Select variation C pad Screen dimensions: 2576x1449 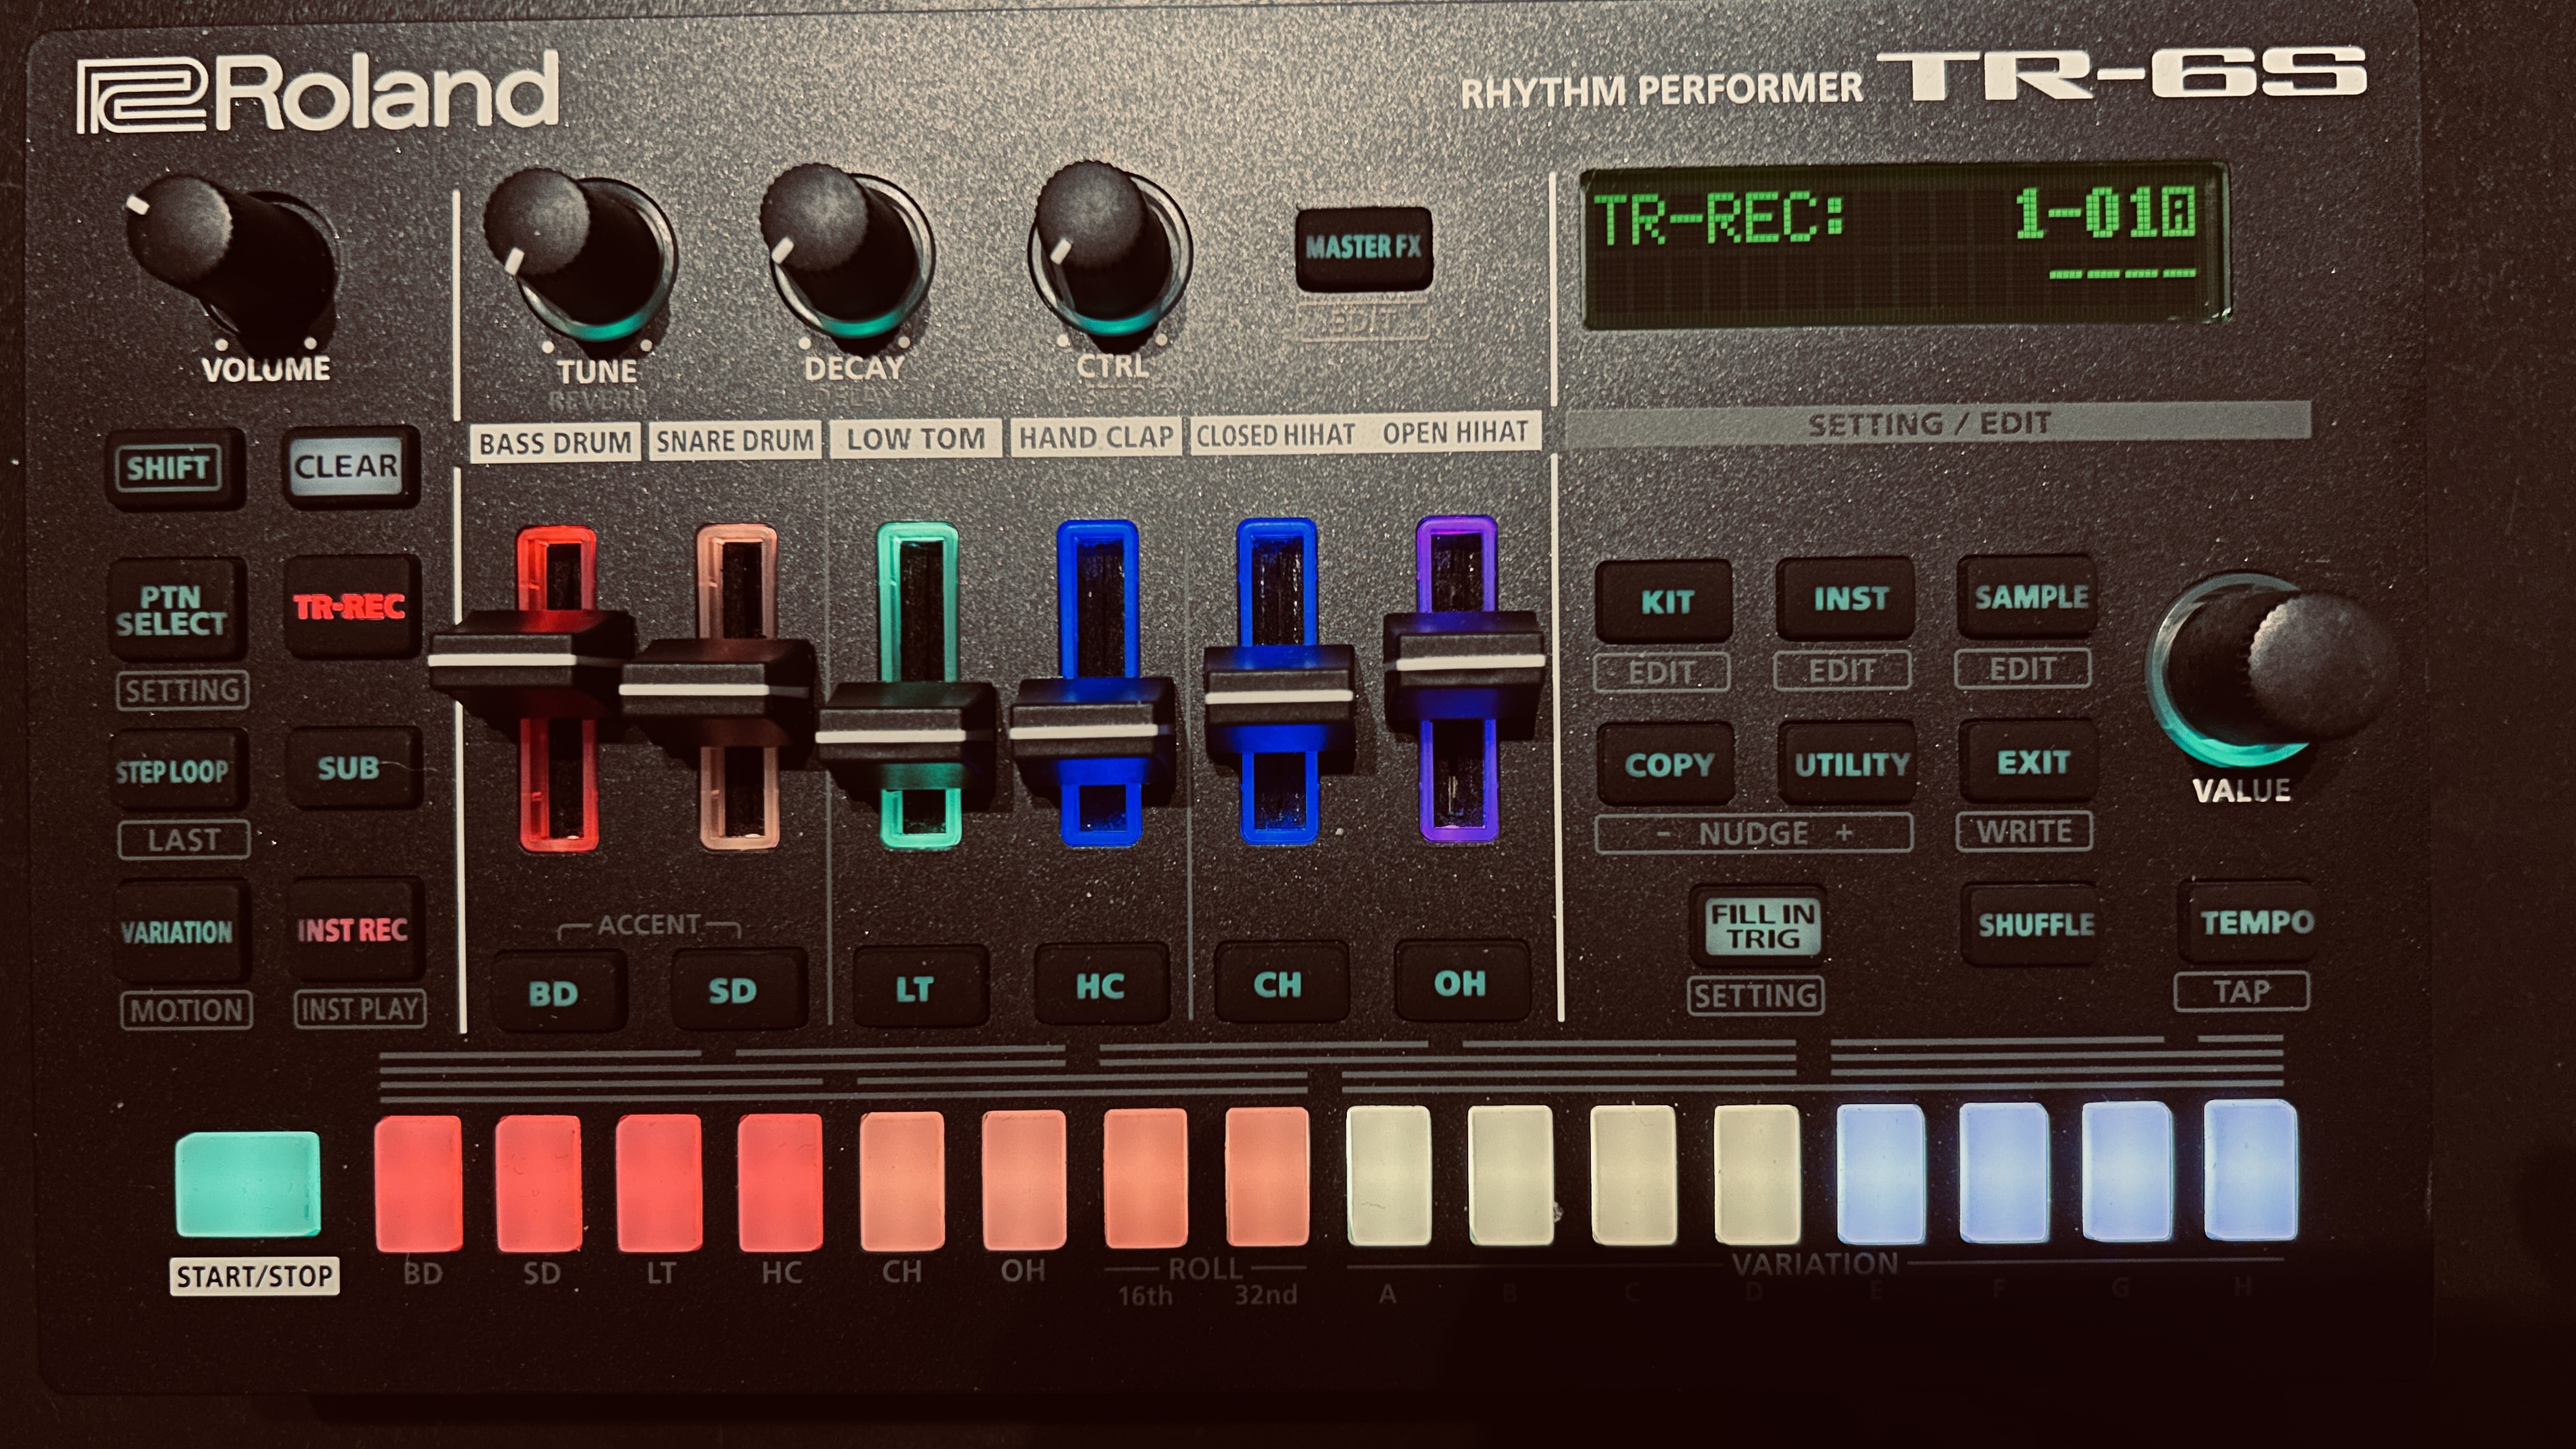click(1633, 1174)
